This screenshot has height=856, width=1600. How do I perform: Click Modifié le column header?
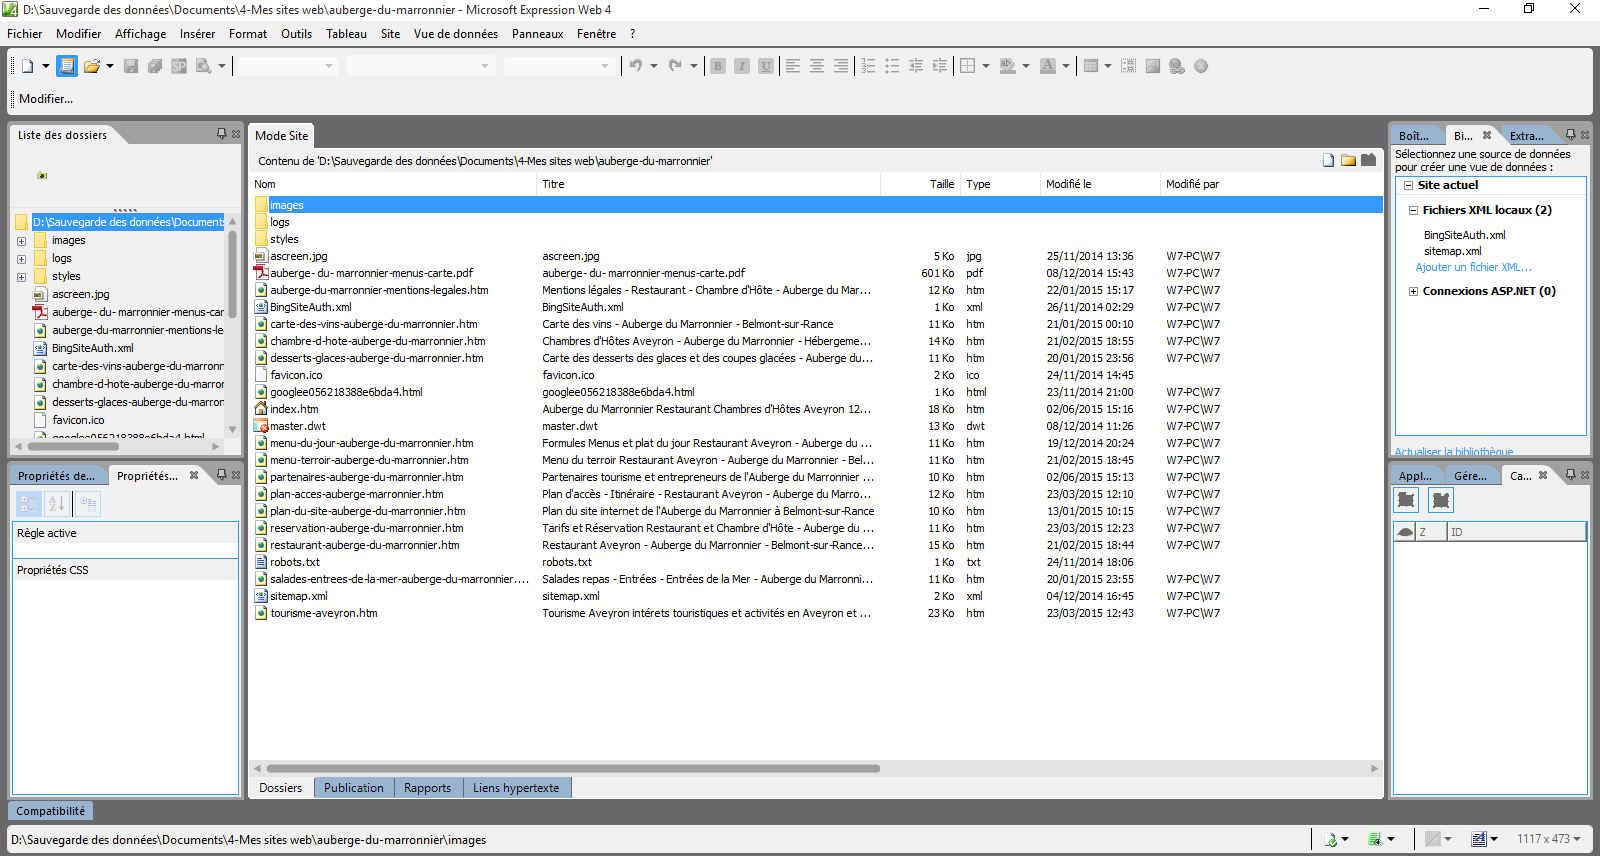(x=1068, y=184)
